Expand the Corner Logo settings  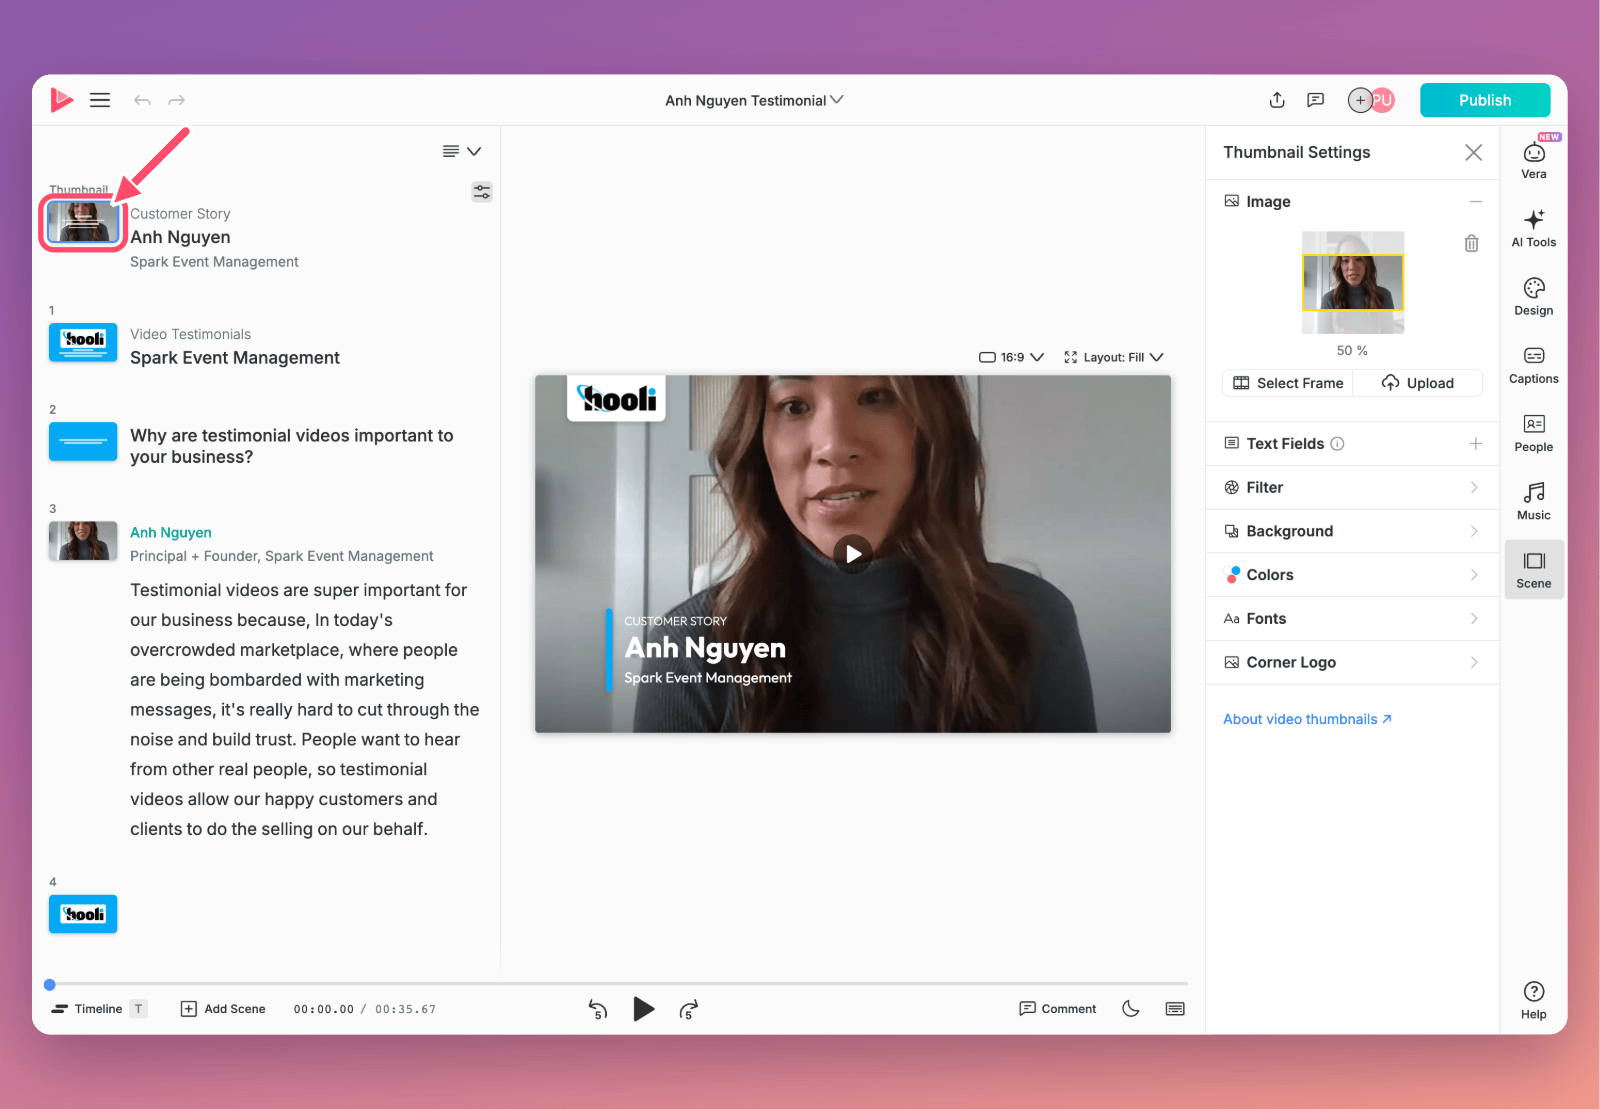pyautogui.click(x=1352, y=663)
